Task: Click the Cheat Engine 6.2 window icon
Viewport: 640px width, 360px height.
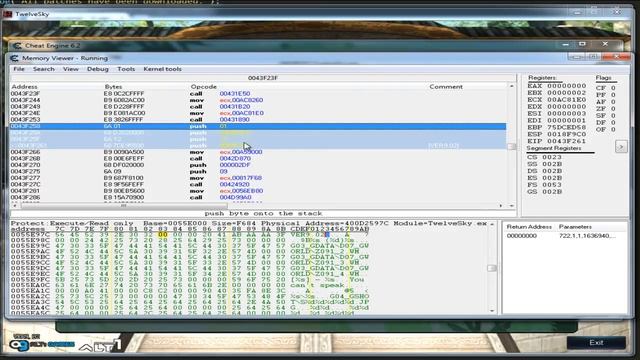Action: [x=17, y=46]
